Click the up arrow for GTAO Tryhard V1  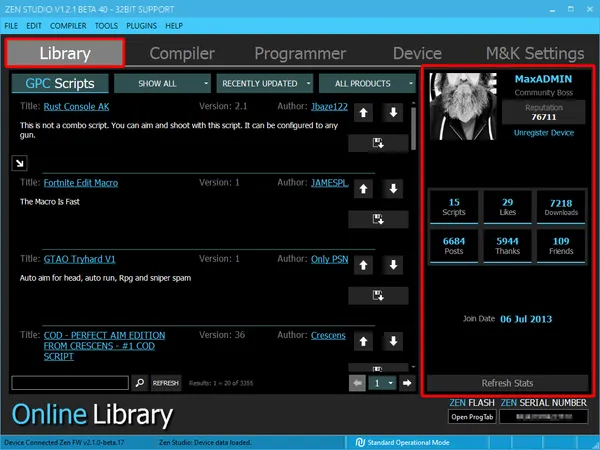click(365, 265)
